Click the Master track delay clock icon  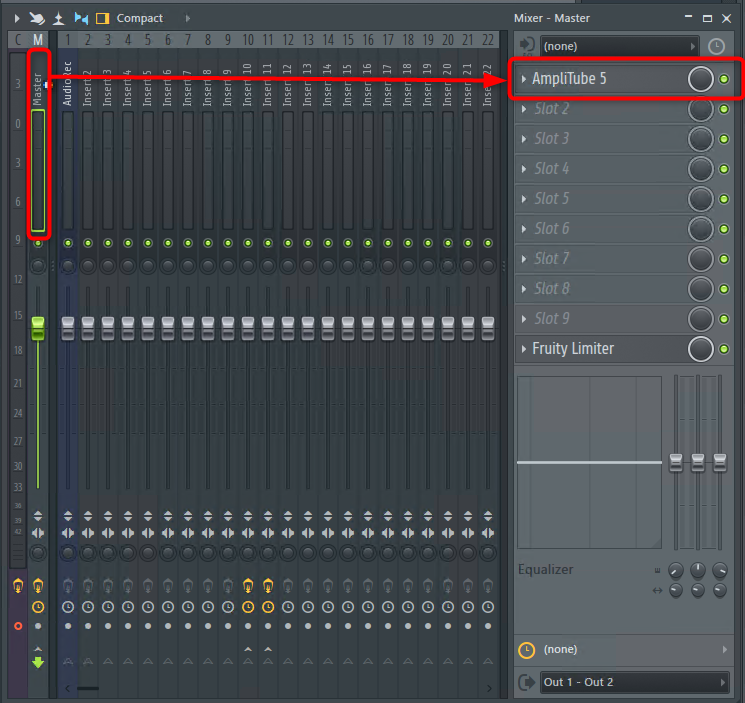click(38, 607)
